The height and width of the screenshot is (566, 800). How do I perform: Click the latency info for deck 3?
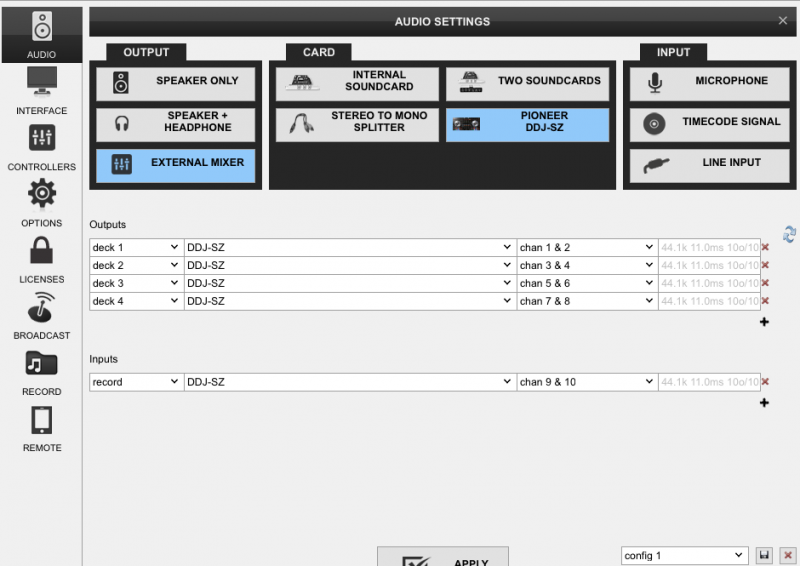(x=710, y=283)
